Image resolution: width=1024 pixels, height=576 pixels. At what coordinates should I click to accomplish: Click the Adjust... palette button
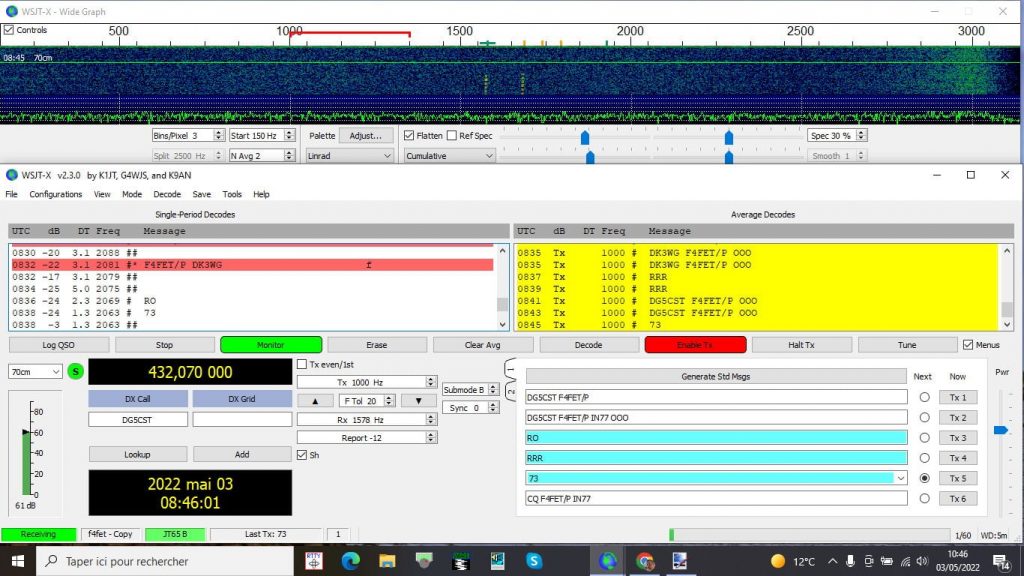(366, 136)
